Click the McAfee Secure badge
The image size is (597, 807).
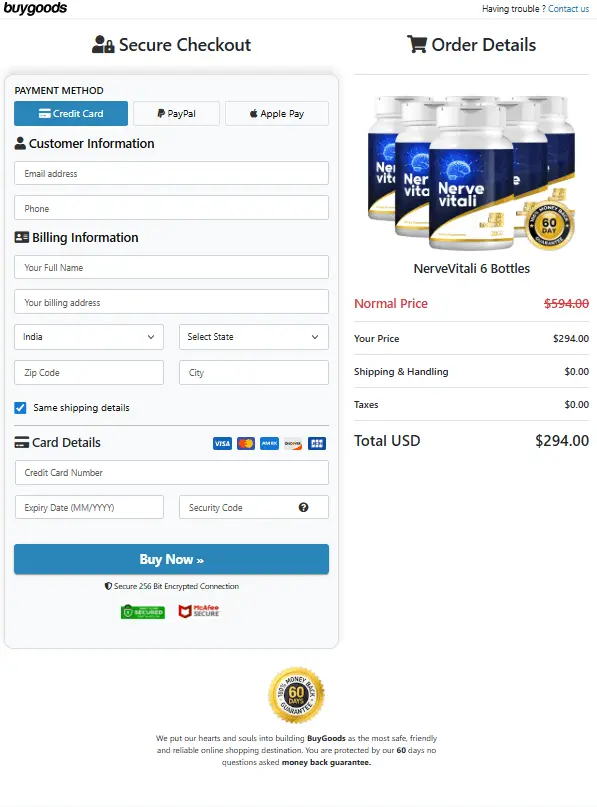pyautogui.click(x=199, y=611)
